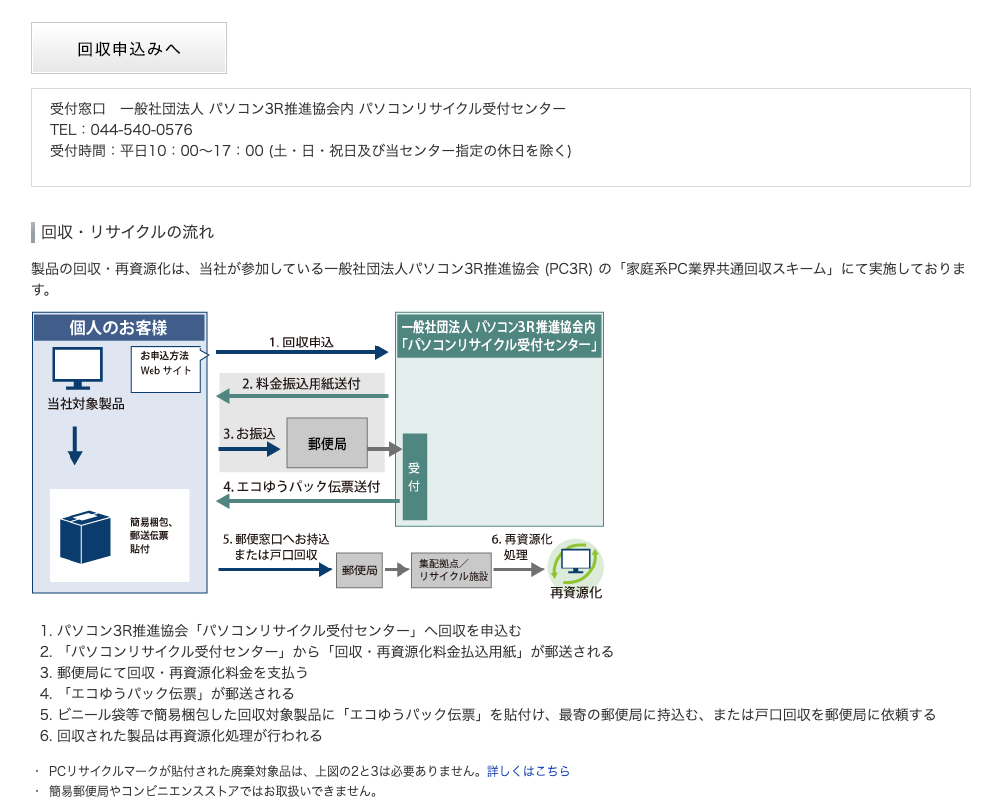Viewport: 998px width, 812px height.
Task: Click the 簡易梱包、郵送伝票貼付 package box icon
Action: [x=85, y=537]
